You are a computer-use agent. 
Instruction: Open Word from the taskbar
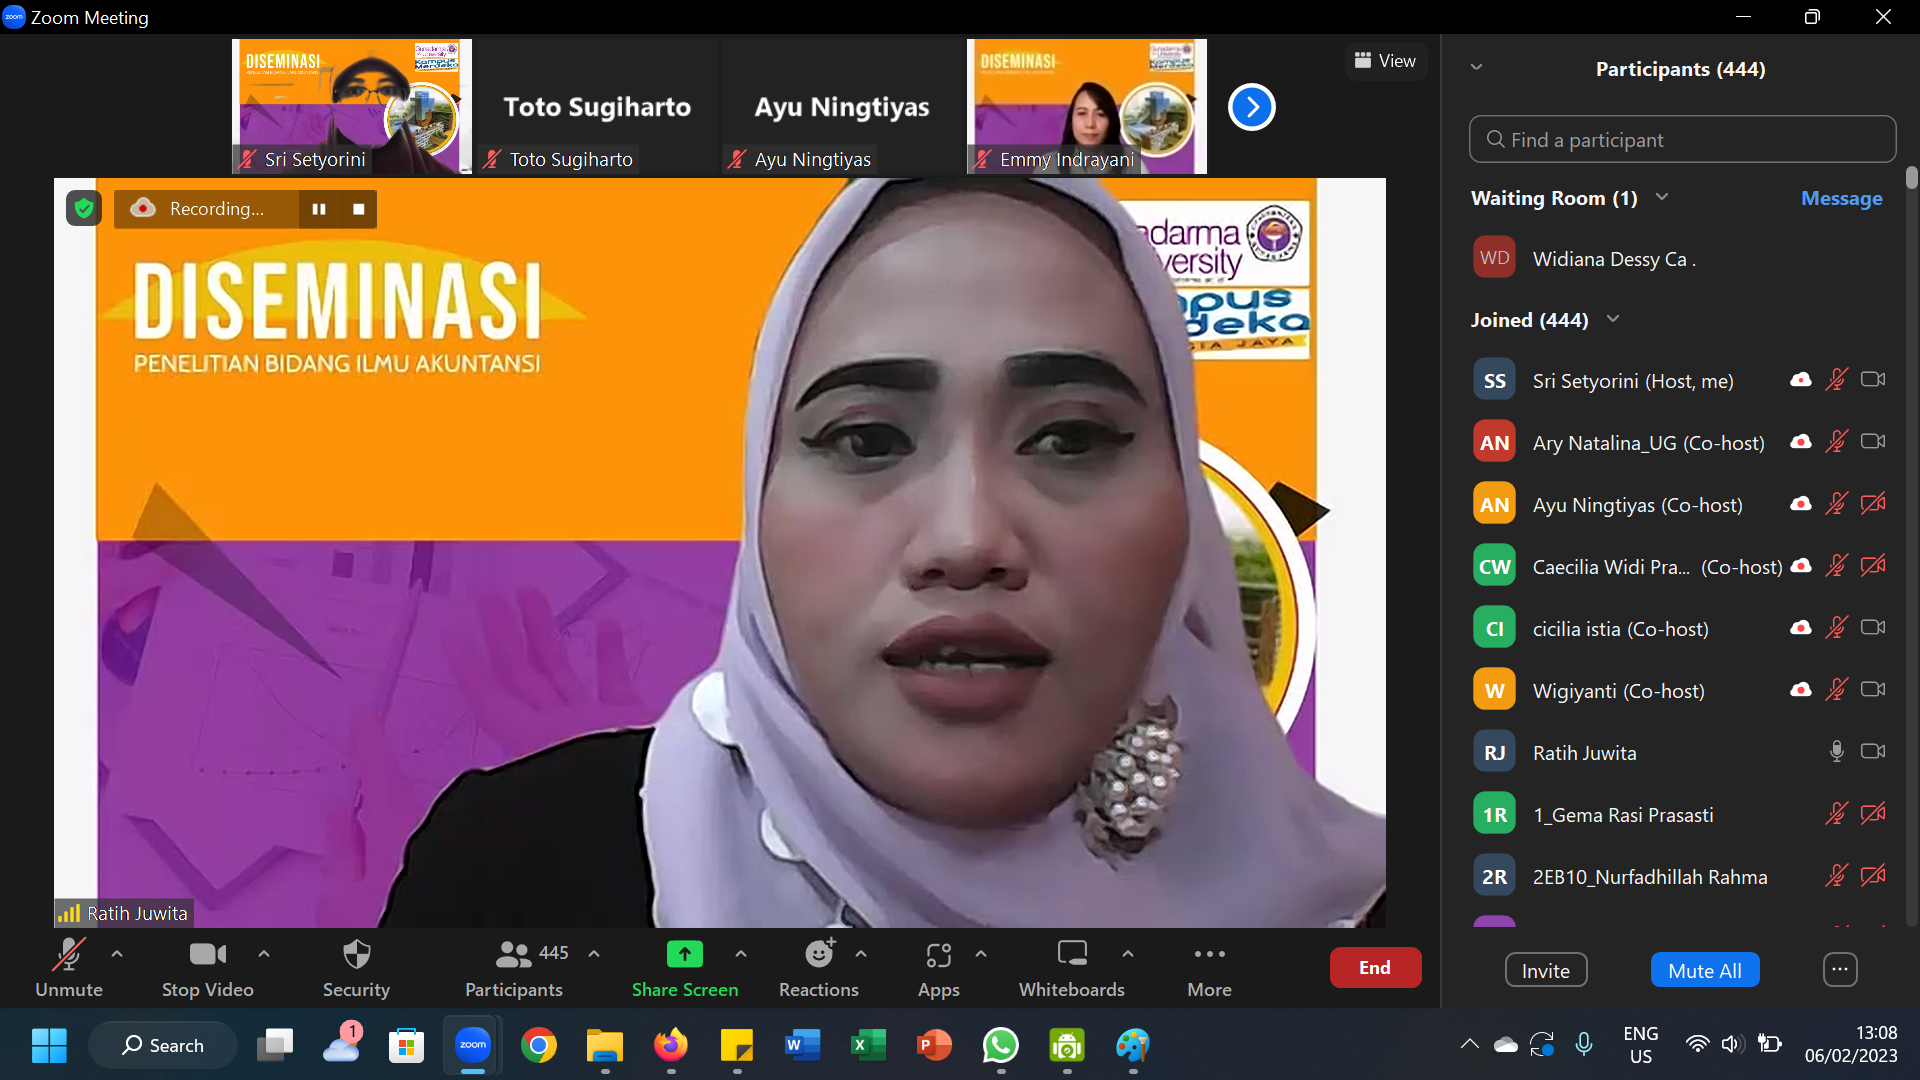(802, 1045)
